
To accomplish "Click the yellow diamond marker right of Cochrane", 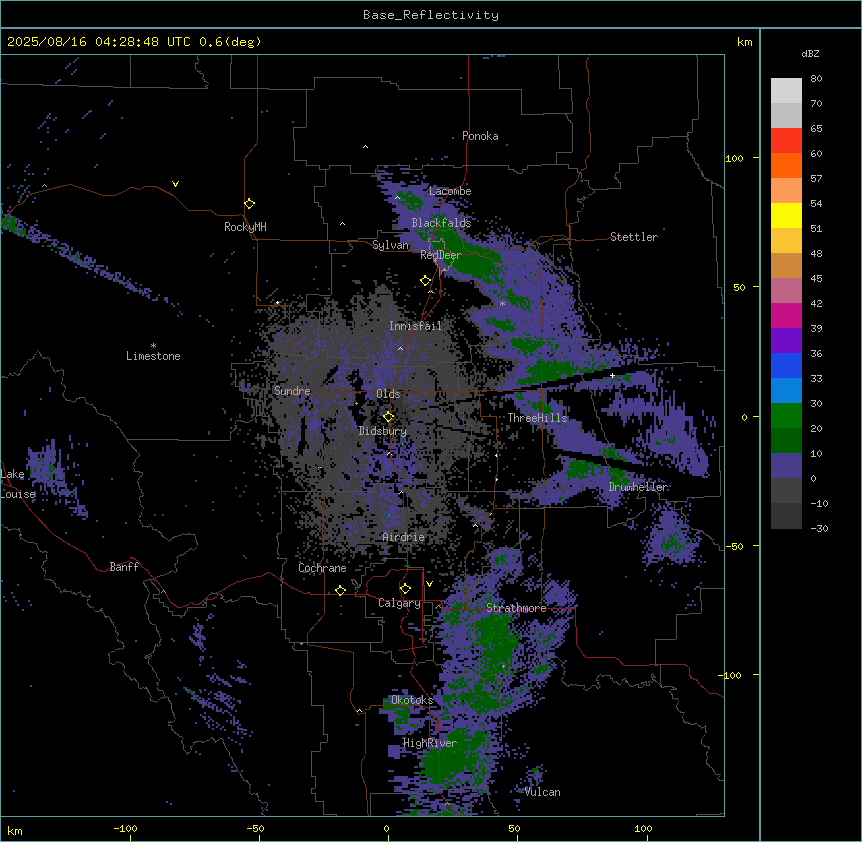I will click(340, 590).
